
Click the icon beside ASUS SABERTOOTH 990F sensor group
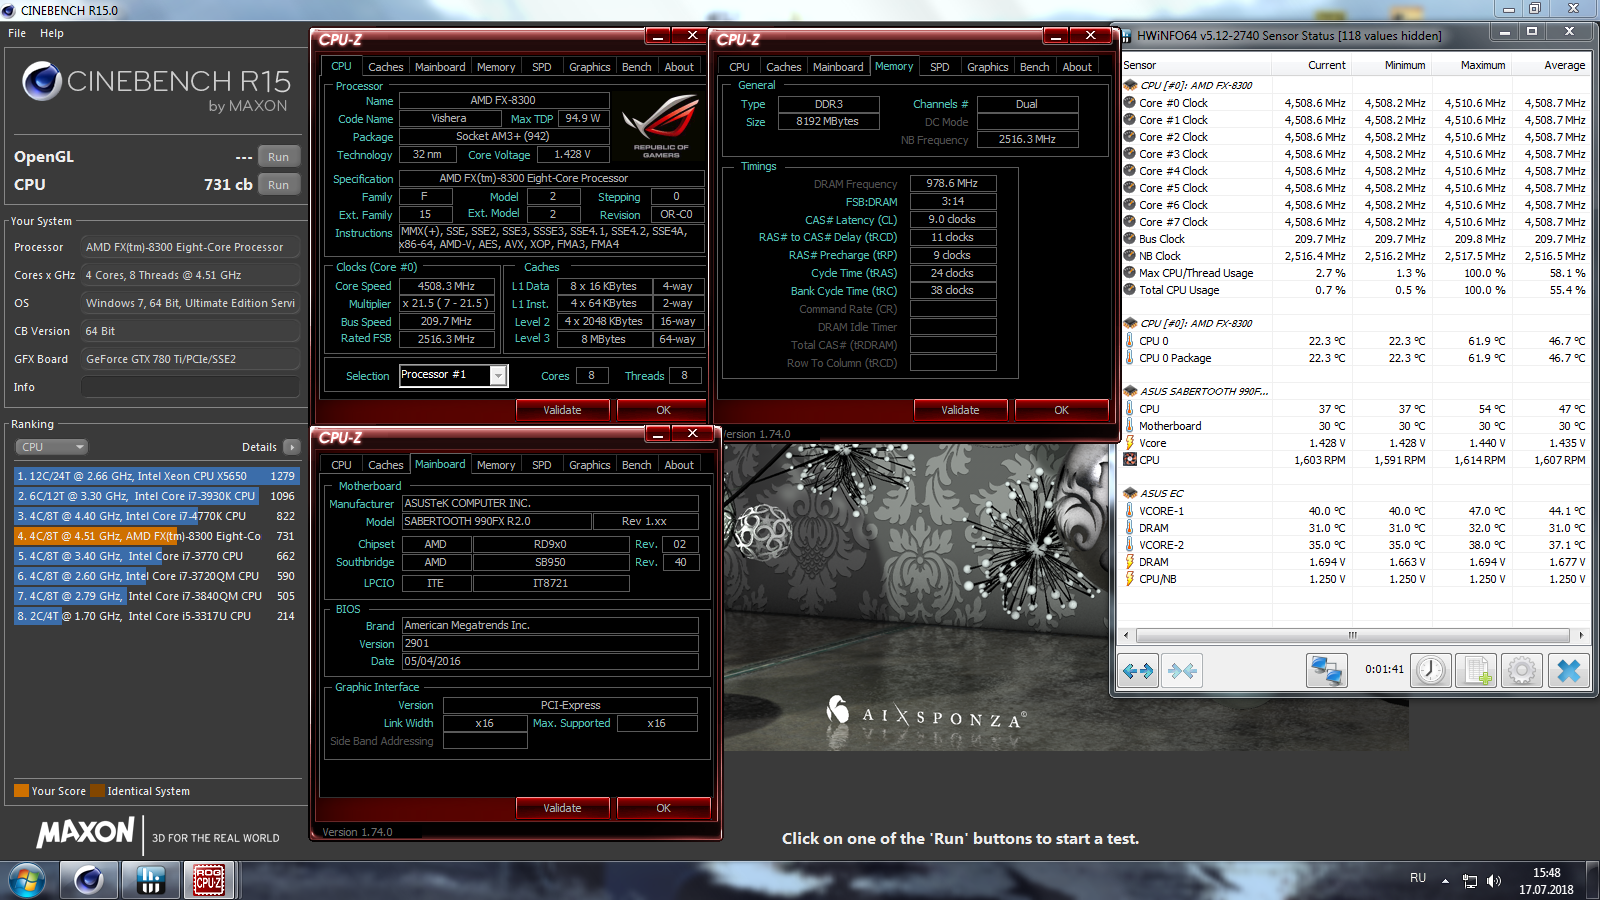pos(1130,391)
